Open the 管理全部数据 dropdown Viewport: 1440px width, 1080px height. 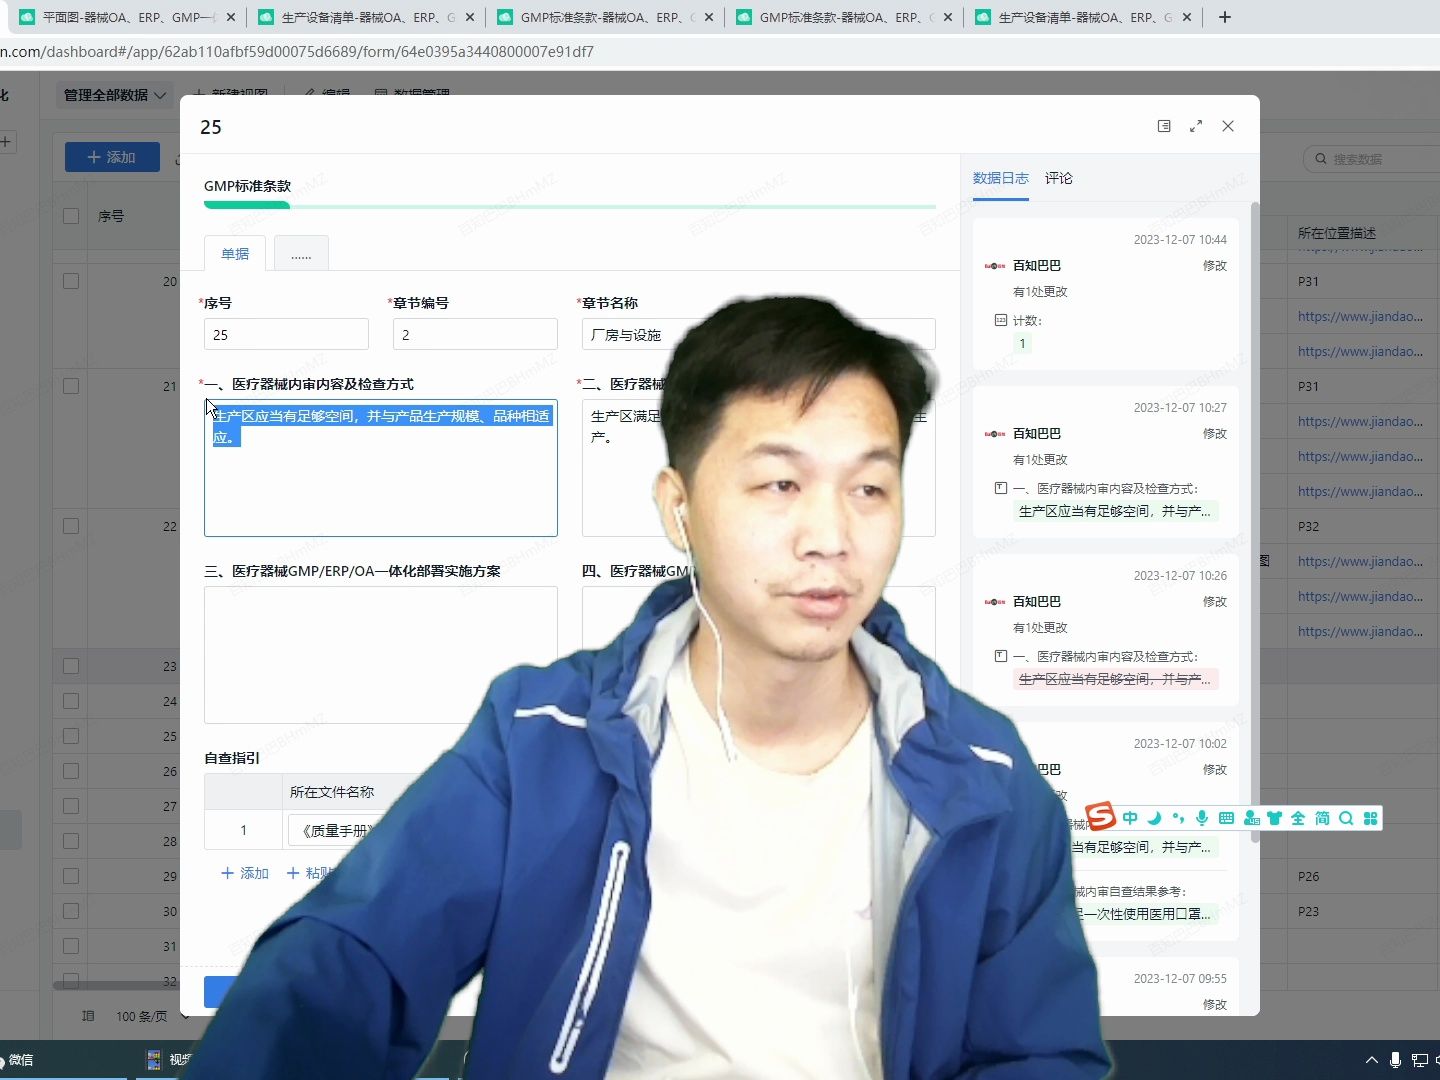coord(113,95)
